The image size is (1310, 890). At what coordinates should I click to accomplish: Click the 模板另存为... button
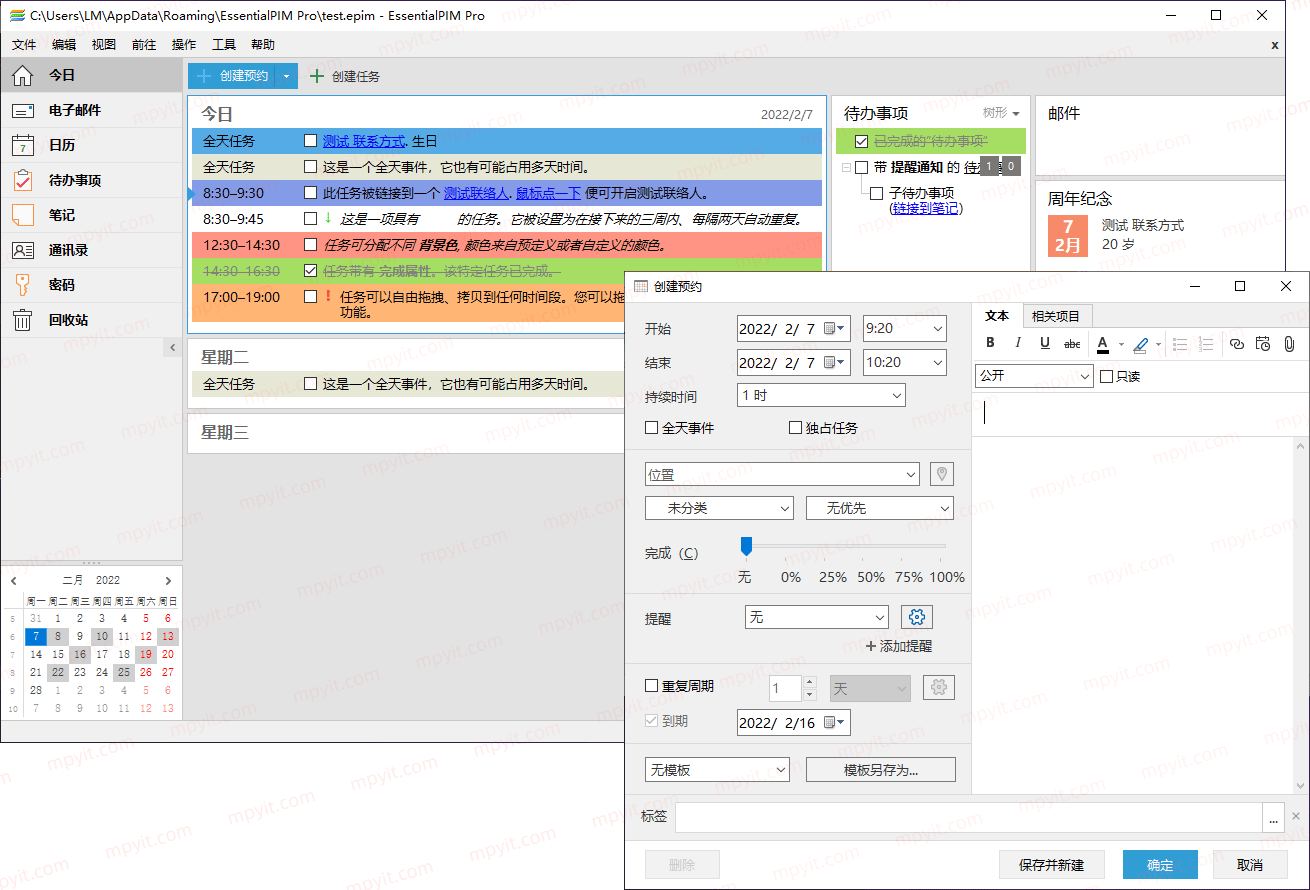[x=881, y=769]
